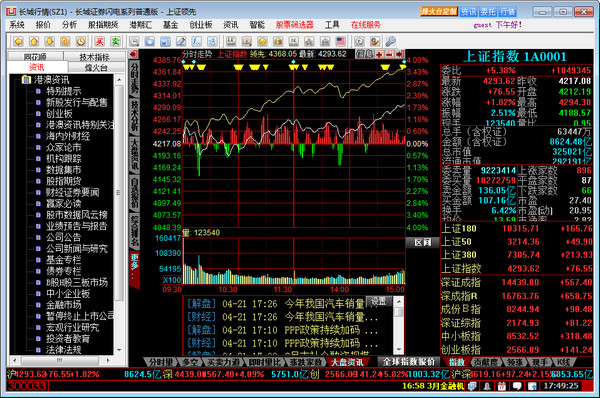This screenshot has width=600, height=398.
Task: Open the 更多 vertical tab expander
Action: tap(135, 270)
